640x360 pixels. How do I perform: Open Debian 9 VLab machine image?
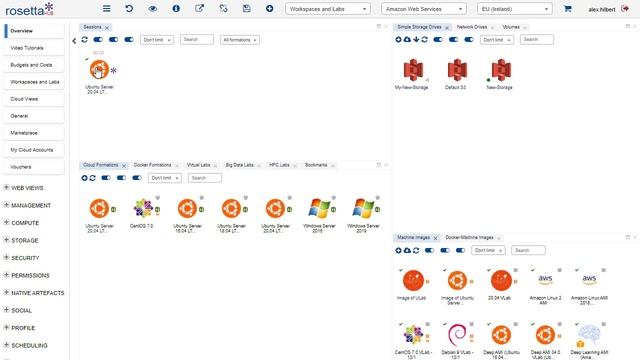457,335
